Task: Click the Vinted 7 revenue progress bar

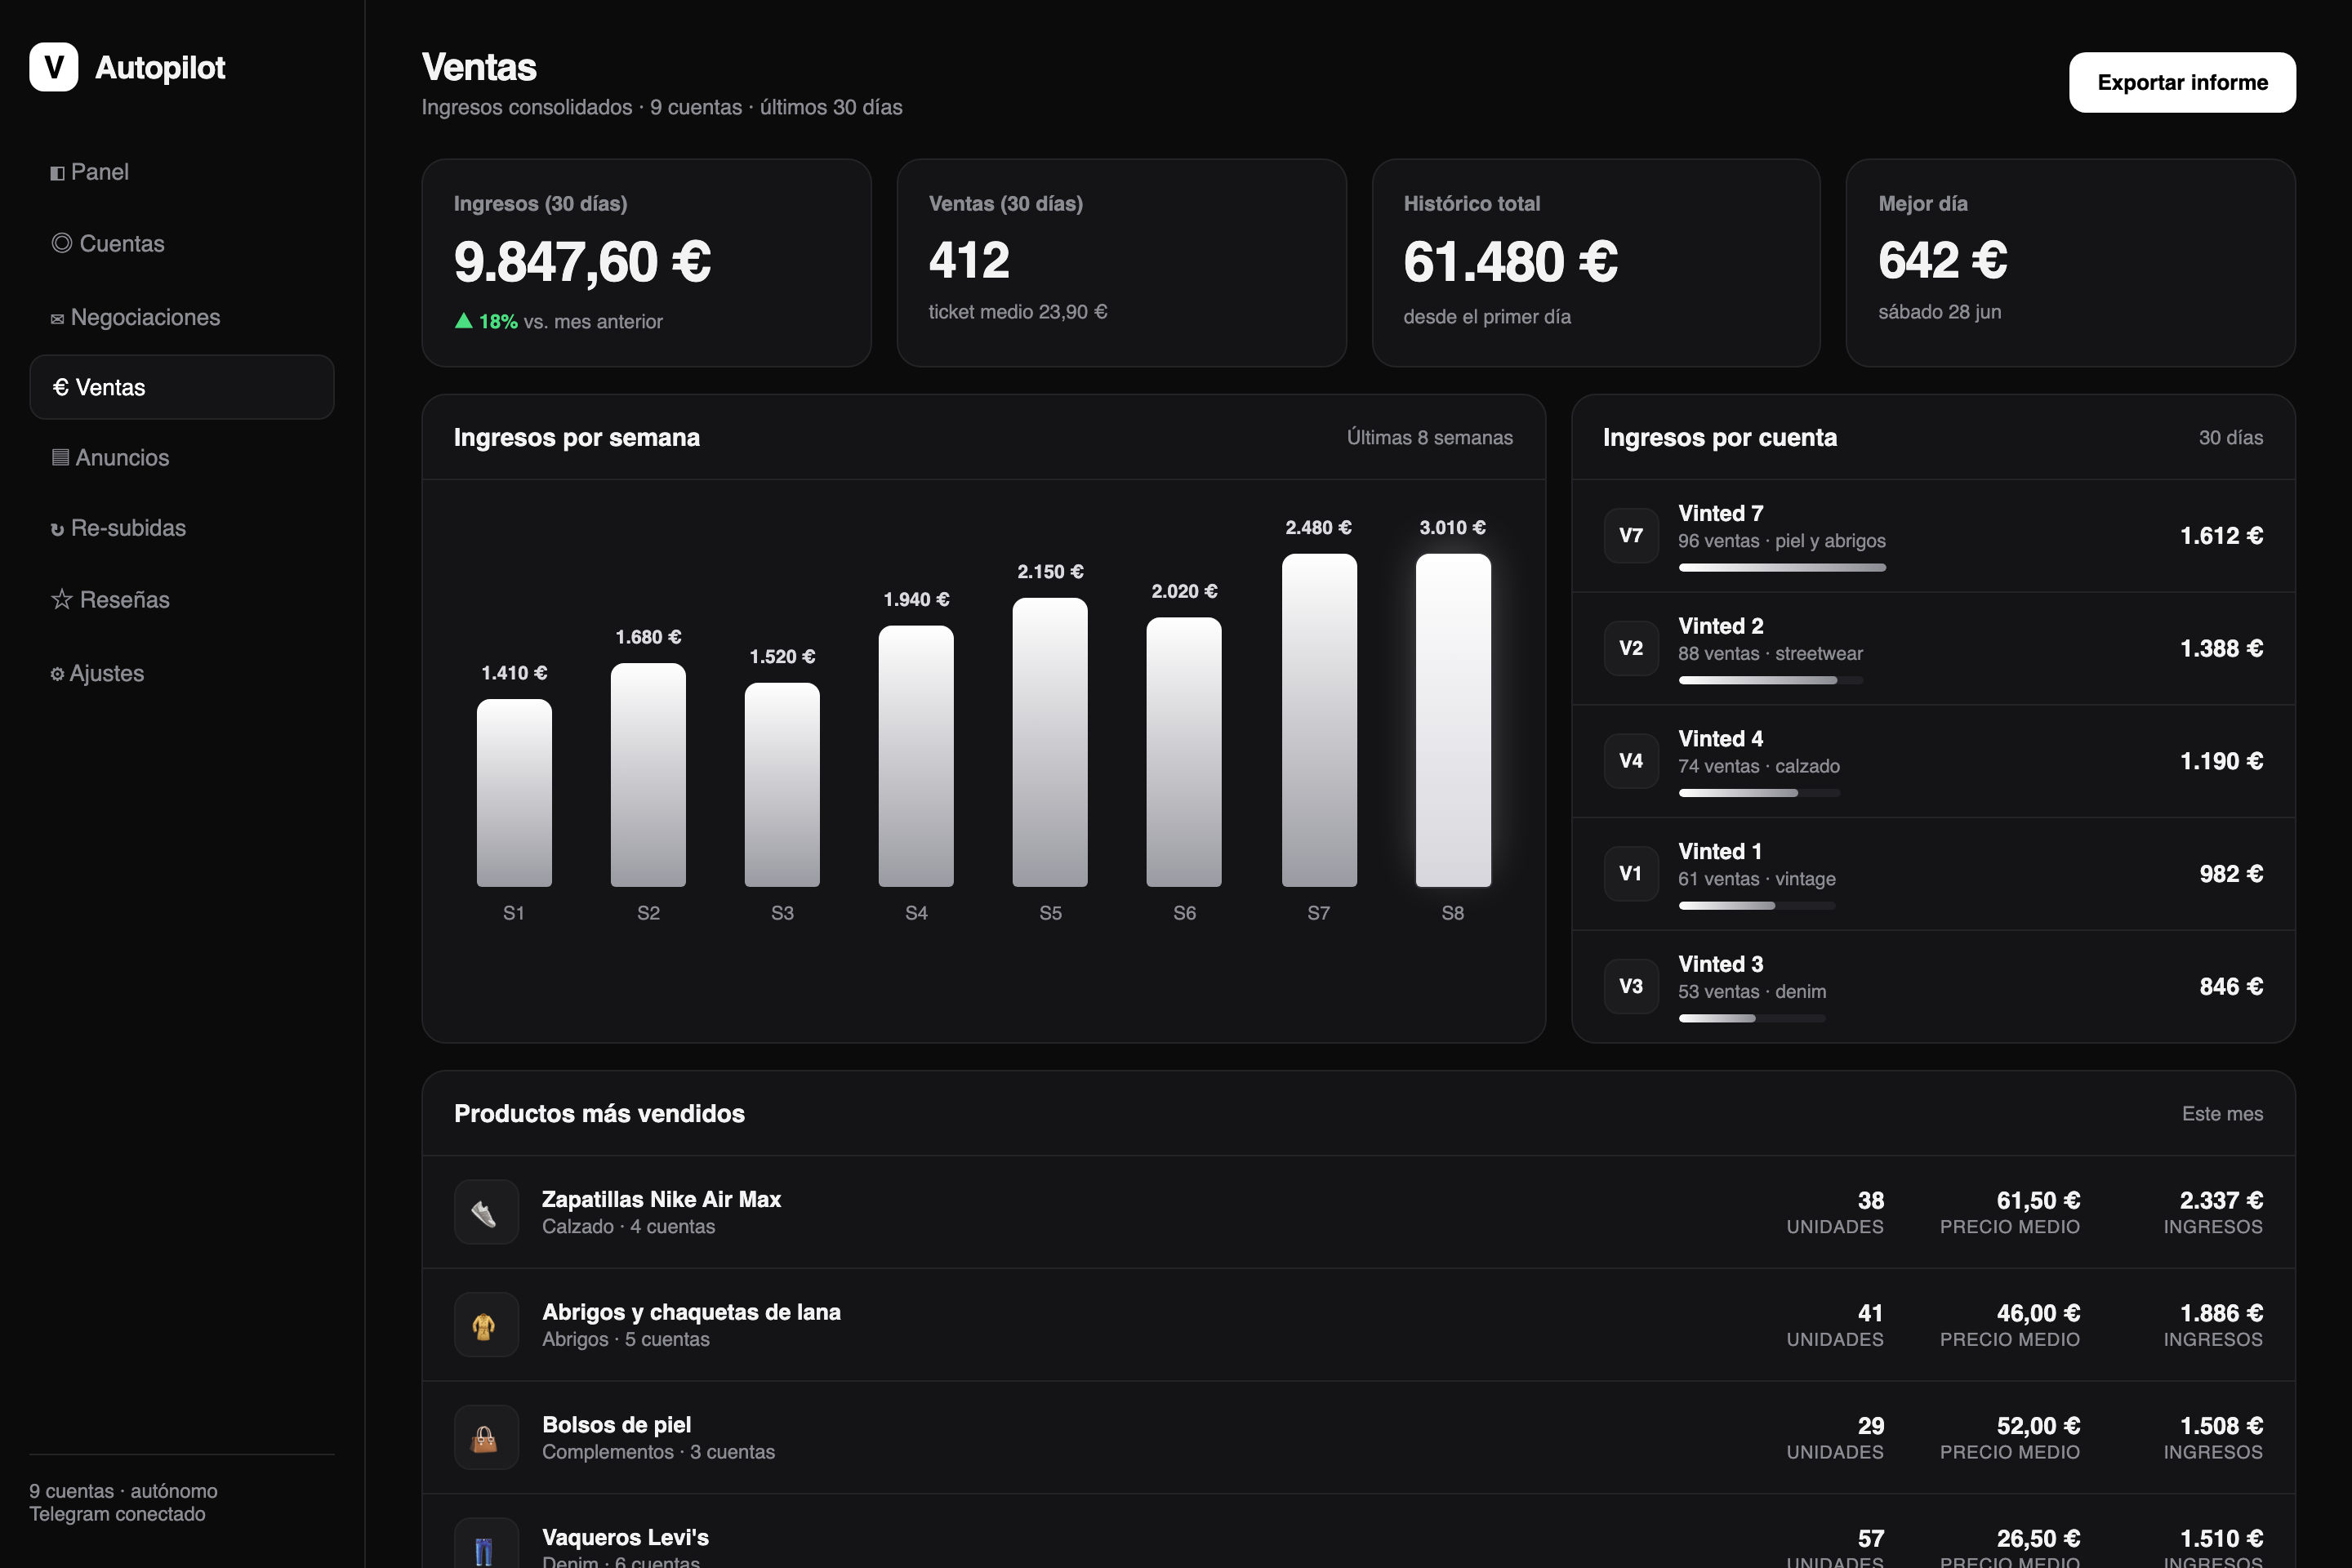Action: pos(1782,568)
